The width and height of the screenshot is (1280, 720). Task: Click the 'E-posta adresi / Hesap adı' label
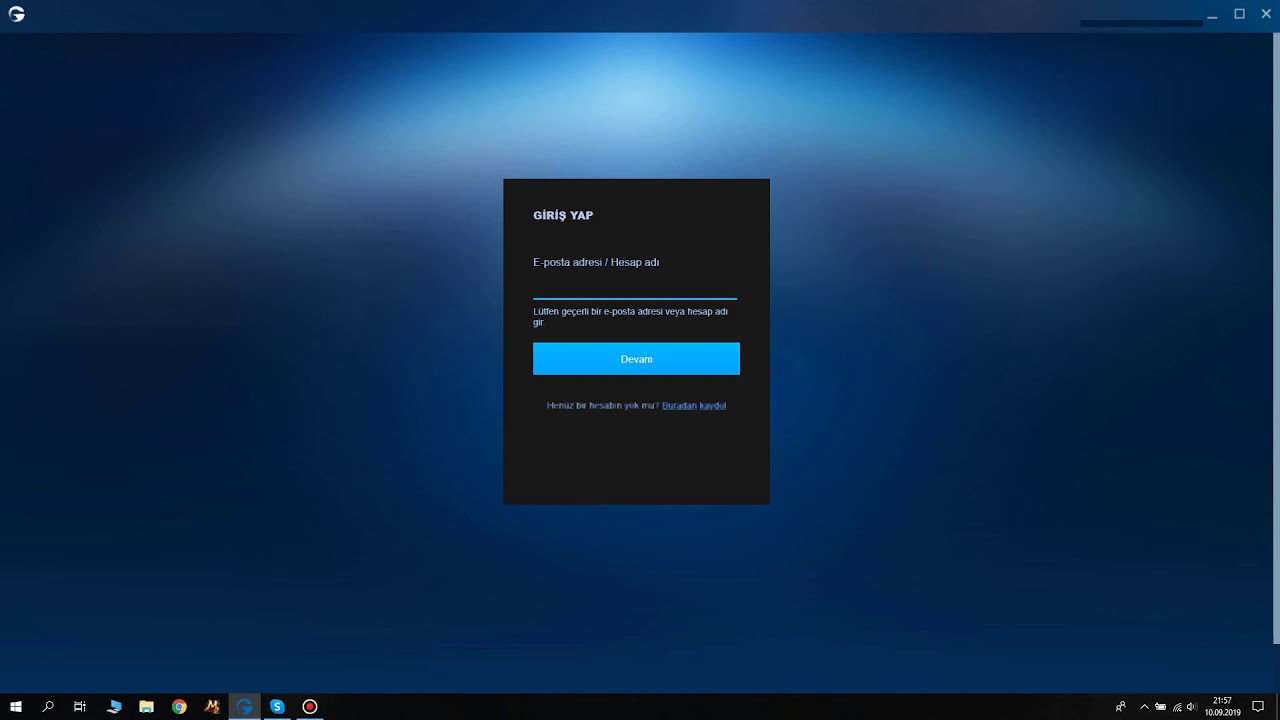click(x=596, y=262)
